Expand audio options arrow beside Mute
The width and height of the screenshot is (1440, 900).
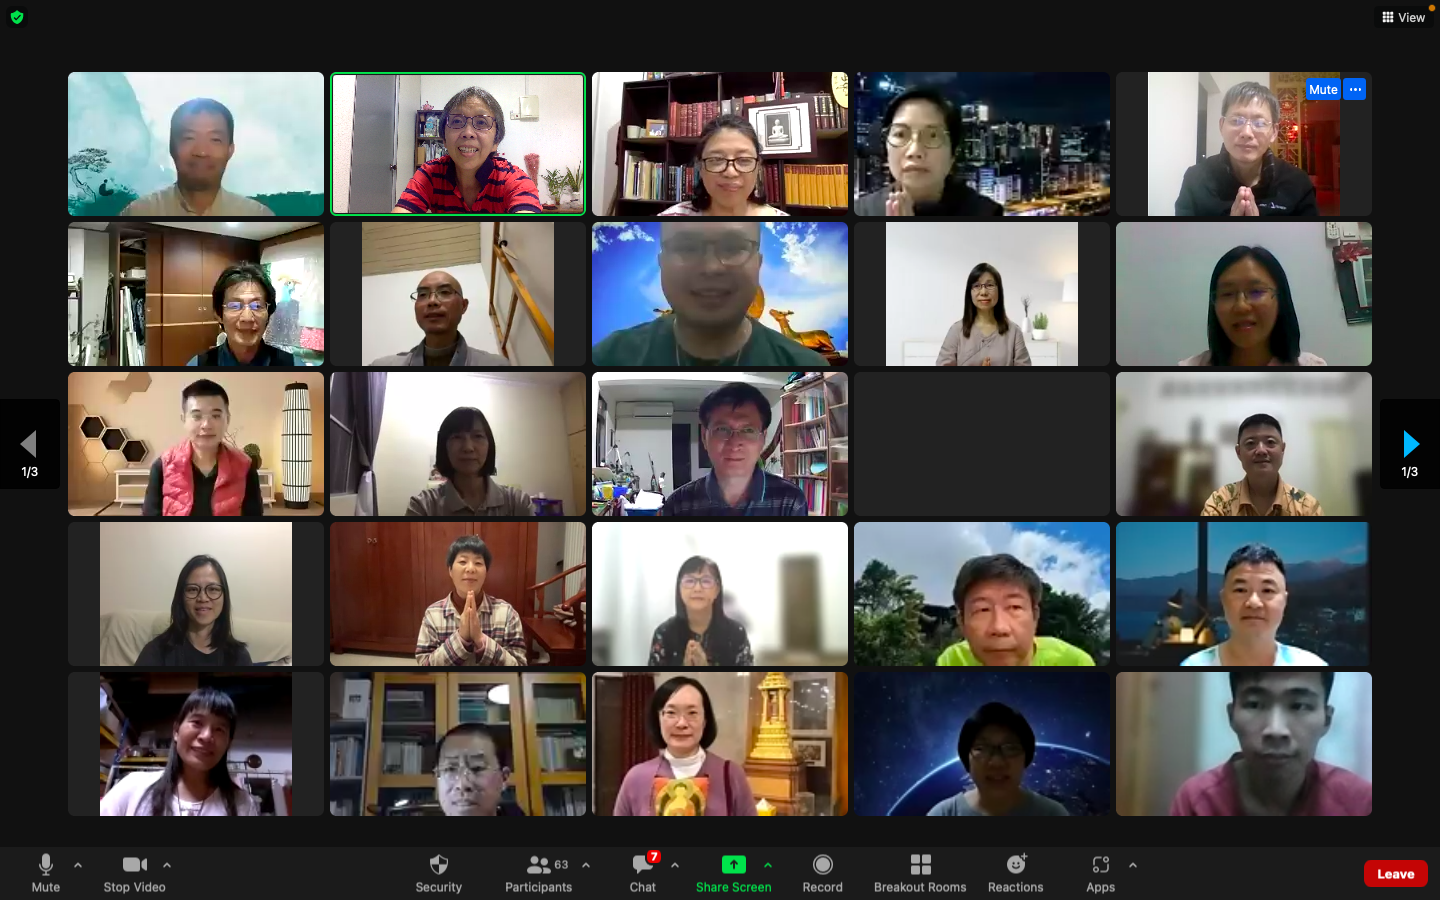point(78,865)
